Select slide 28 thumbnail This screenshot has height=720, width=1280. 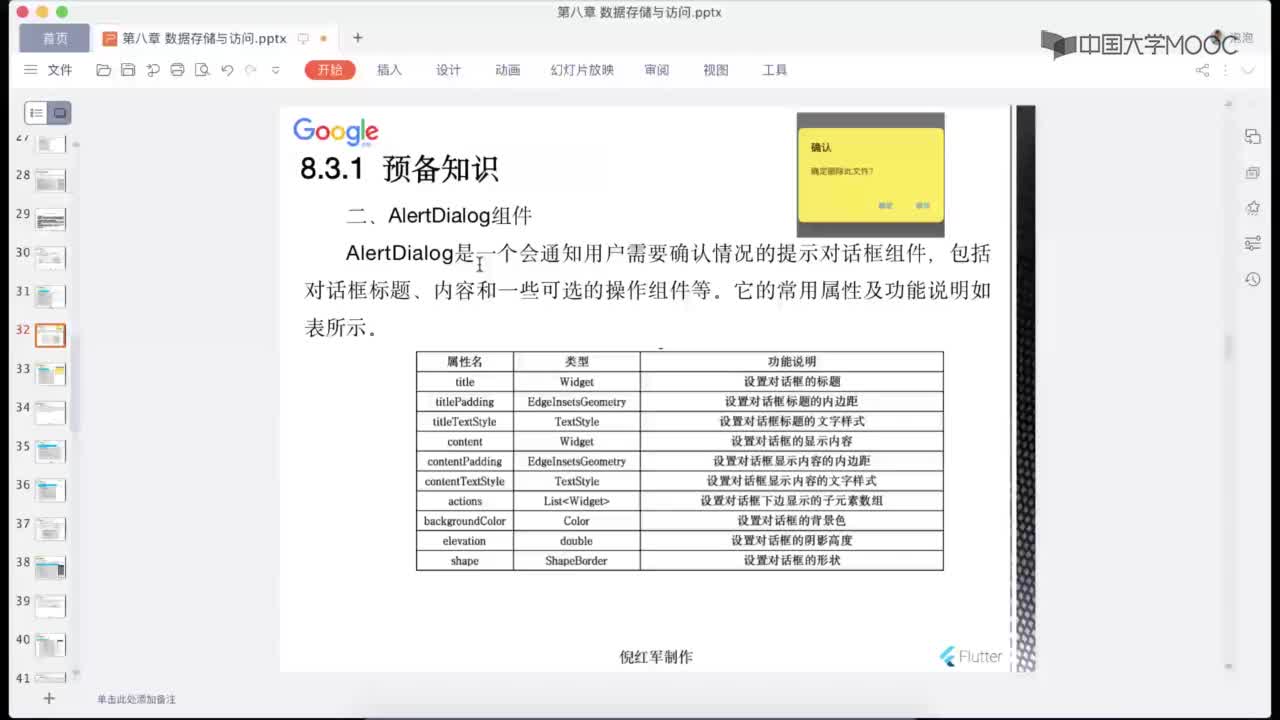[x=51, y=180]
